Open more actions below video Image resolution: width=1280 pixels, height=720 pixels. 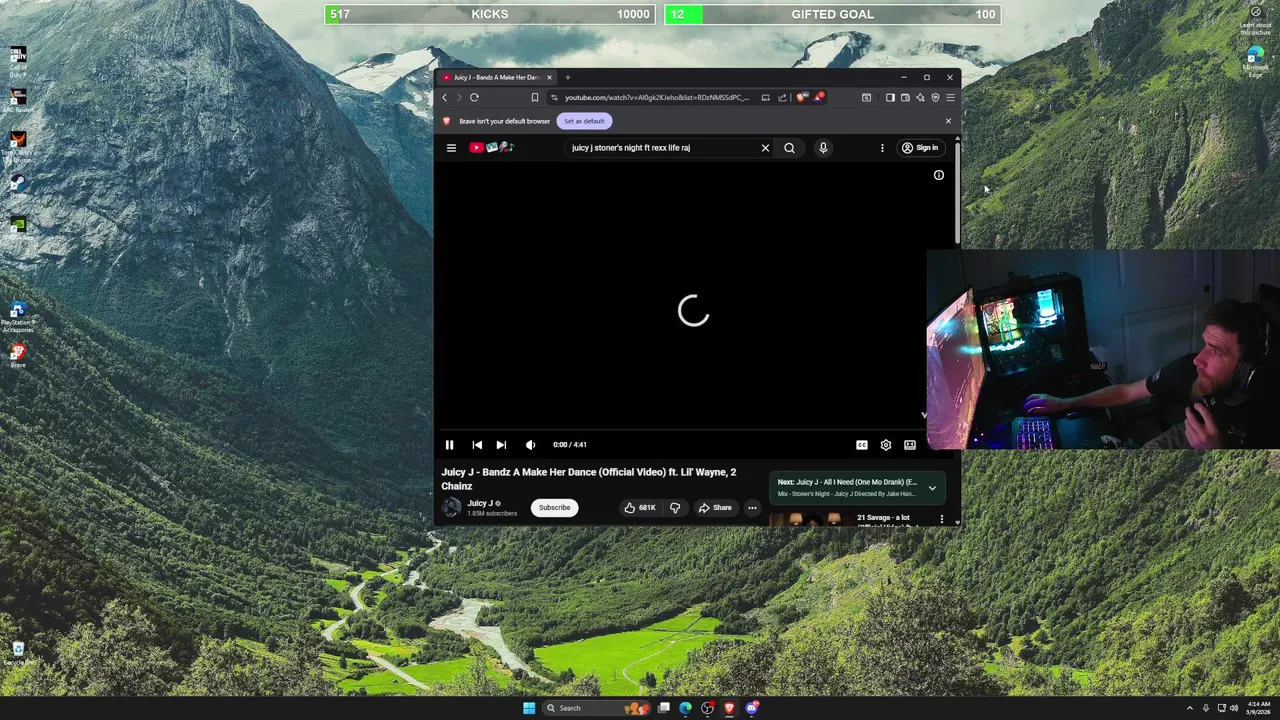tap(752, 507)
